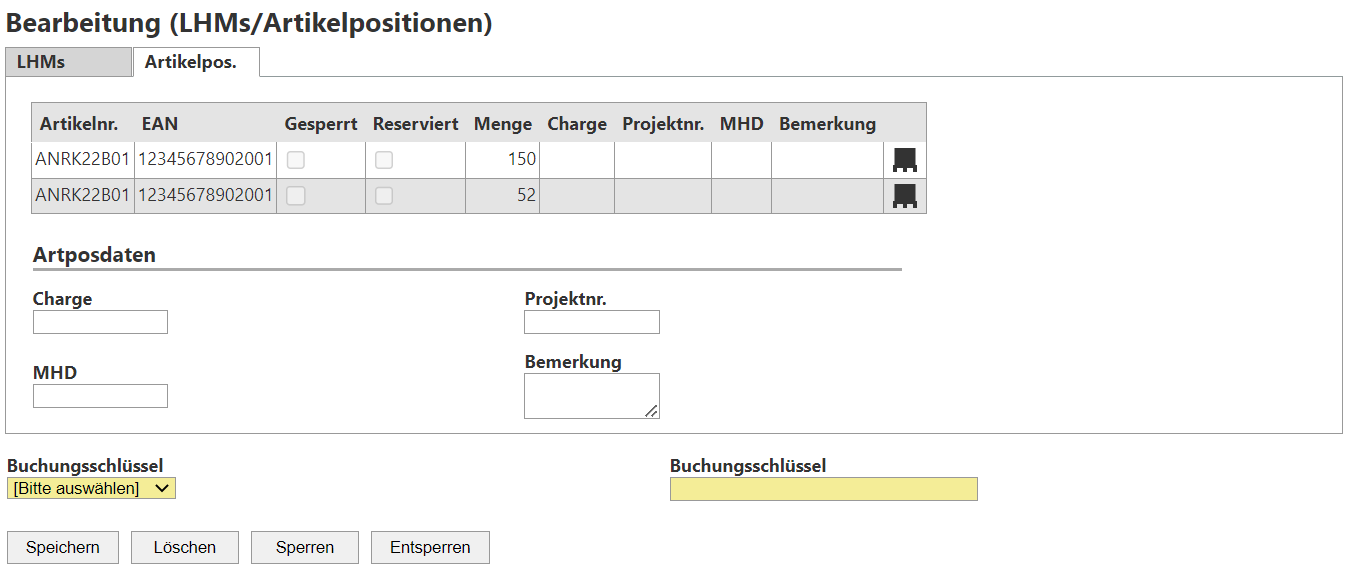Screen dimensions: 1348x574
Task: Toggle Gesperrt checkbox in first row
Action: (x=296, y=160)
